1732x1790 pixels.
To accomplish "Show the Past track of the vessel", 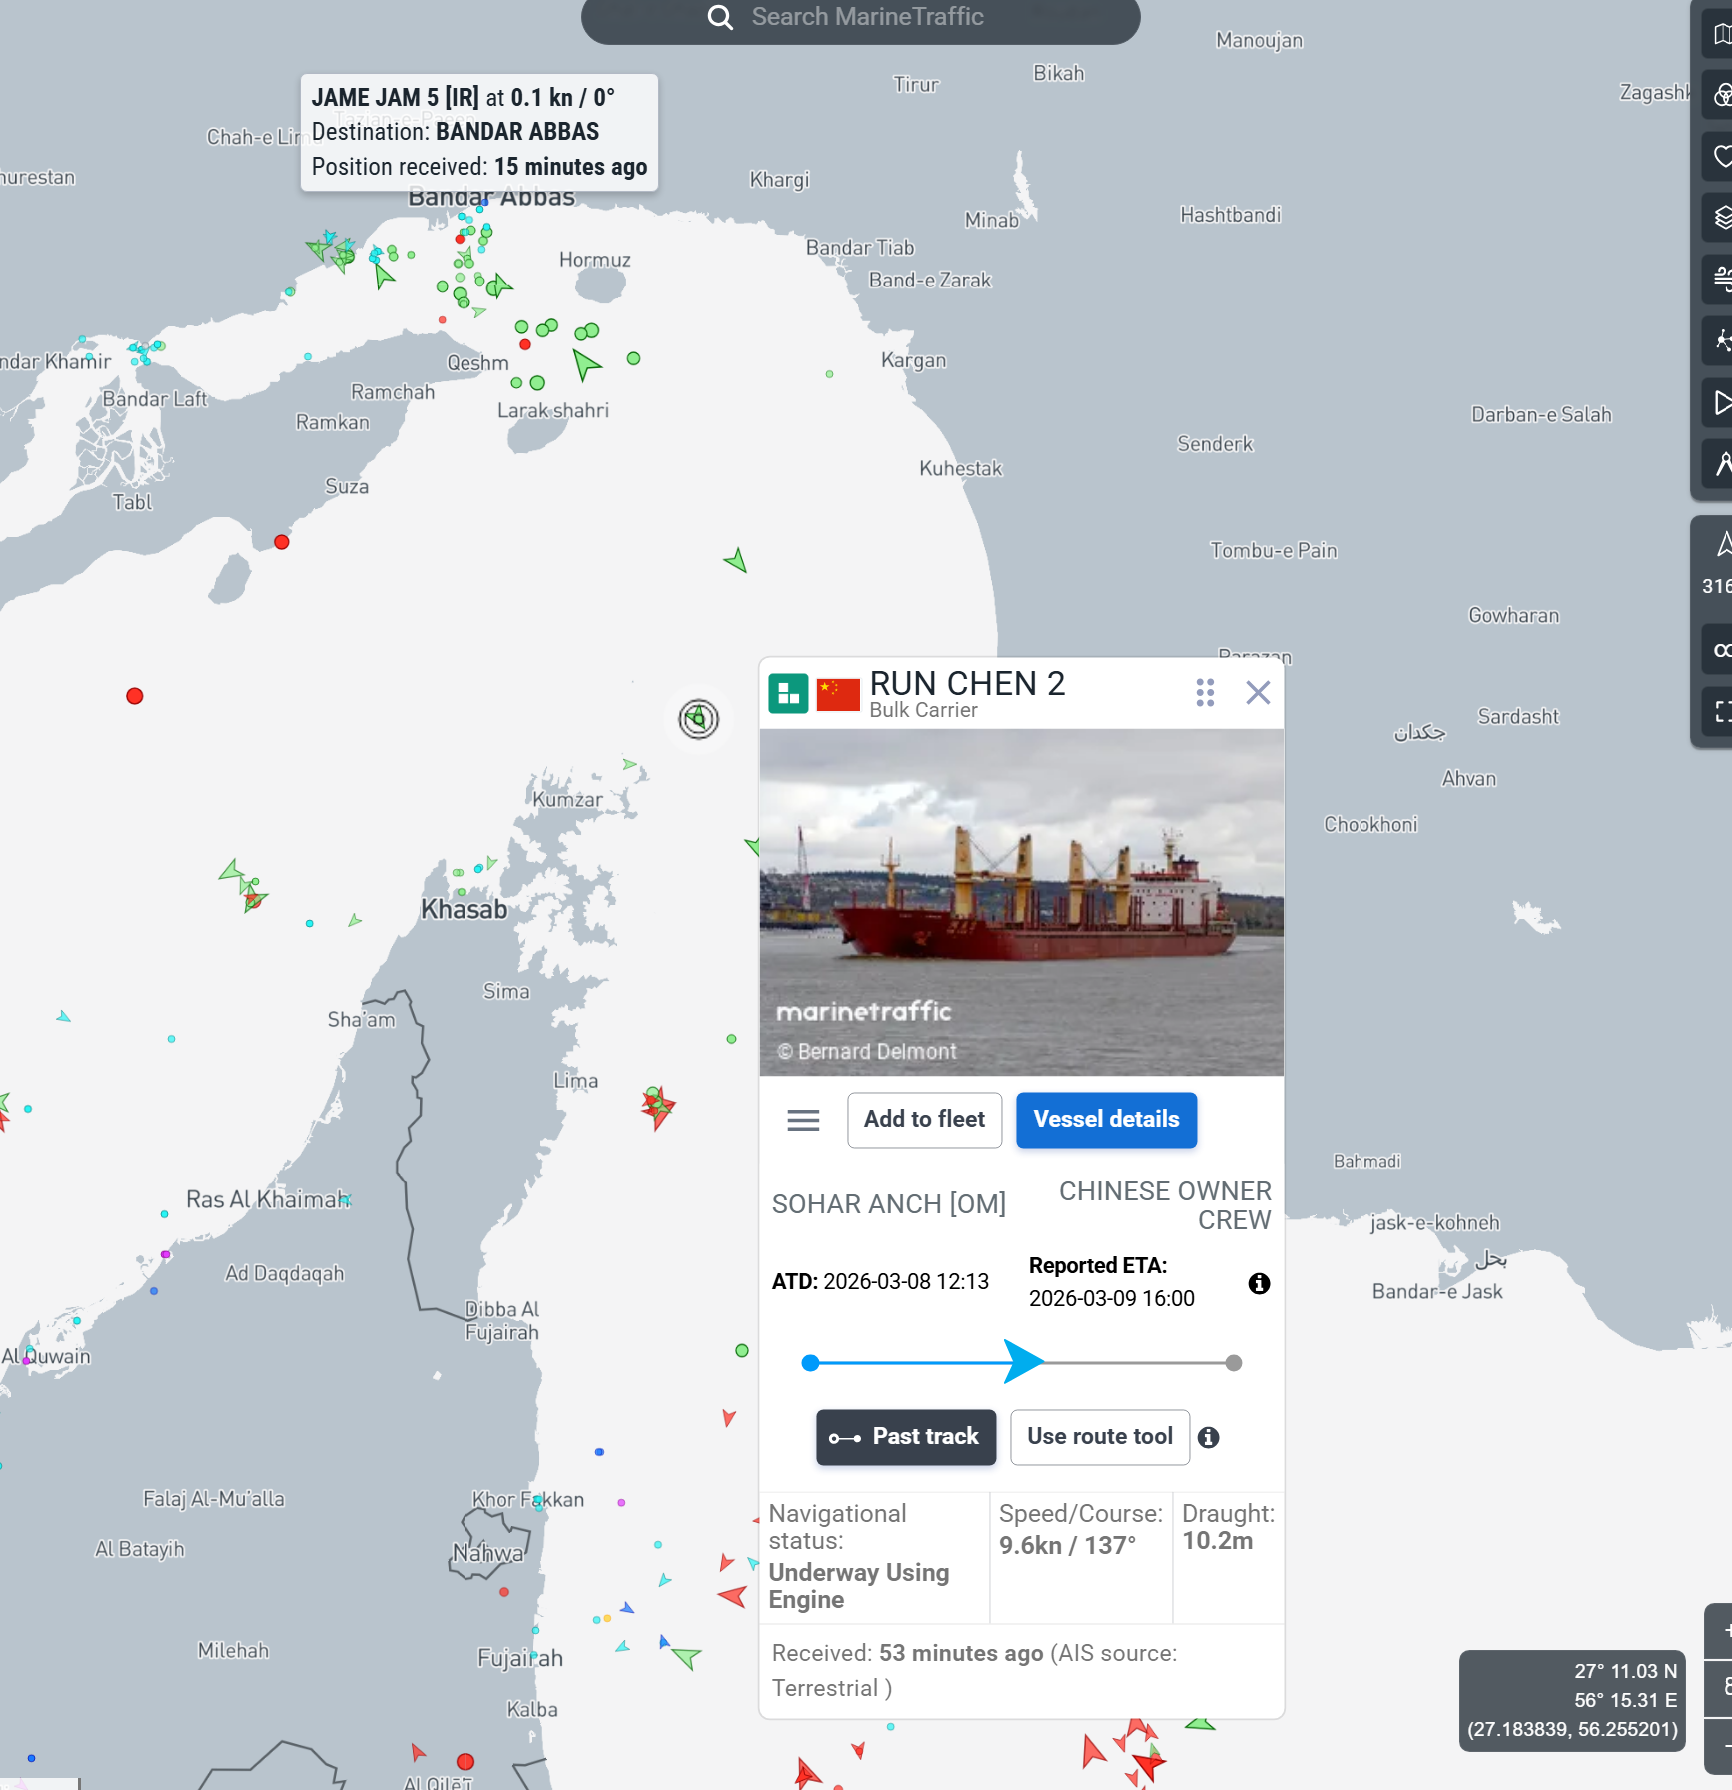I will tap(906, 1437).
